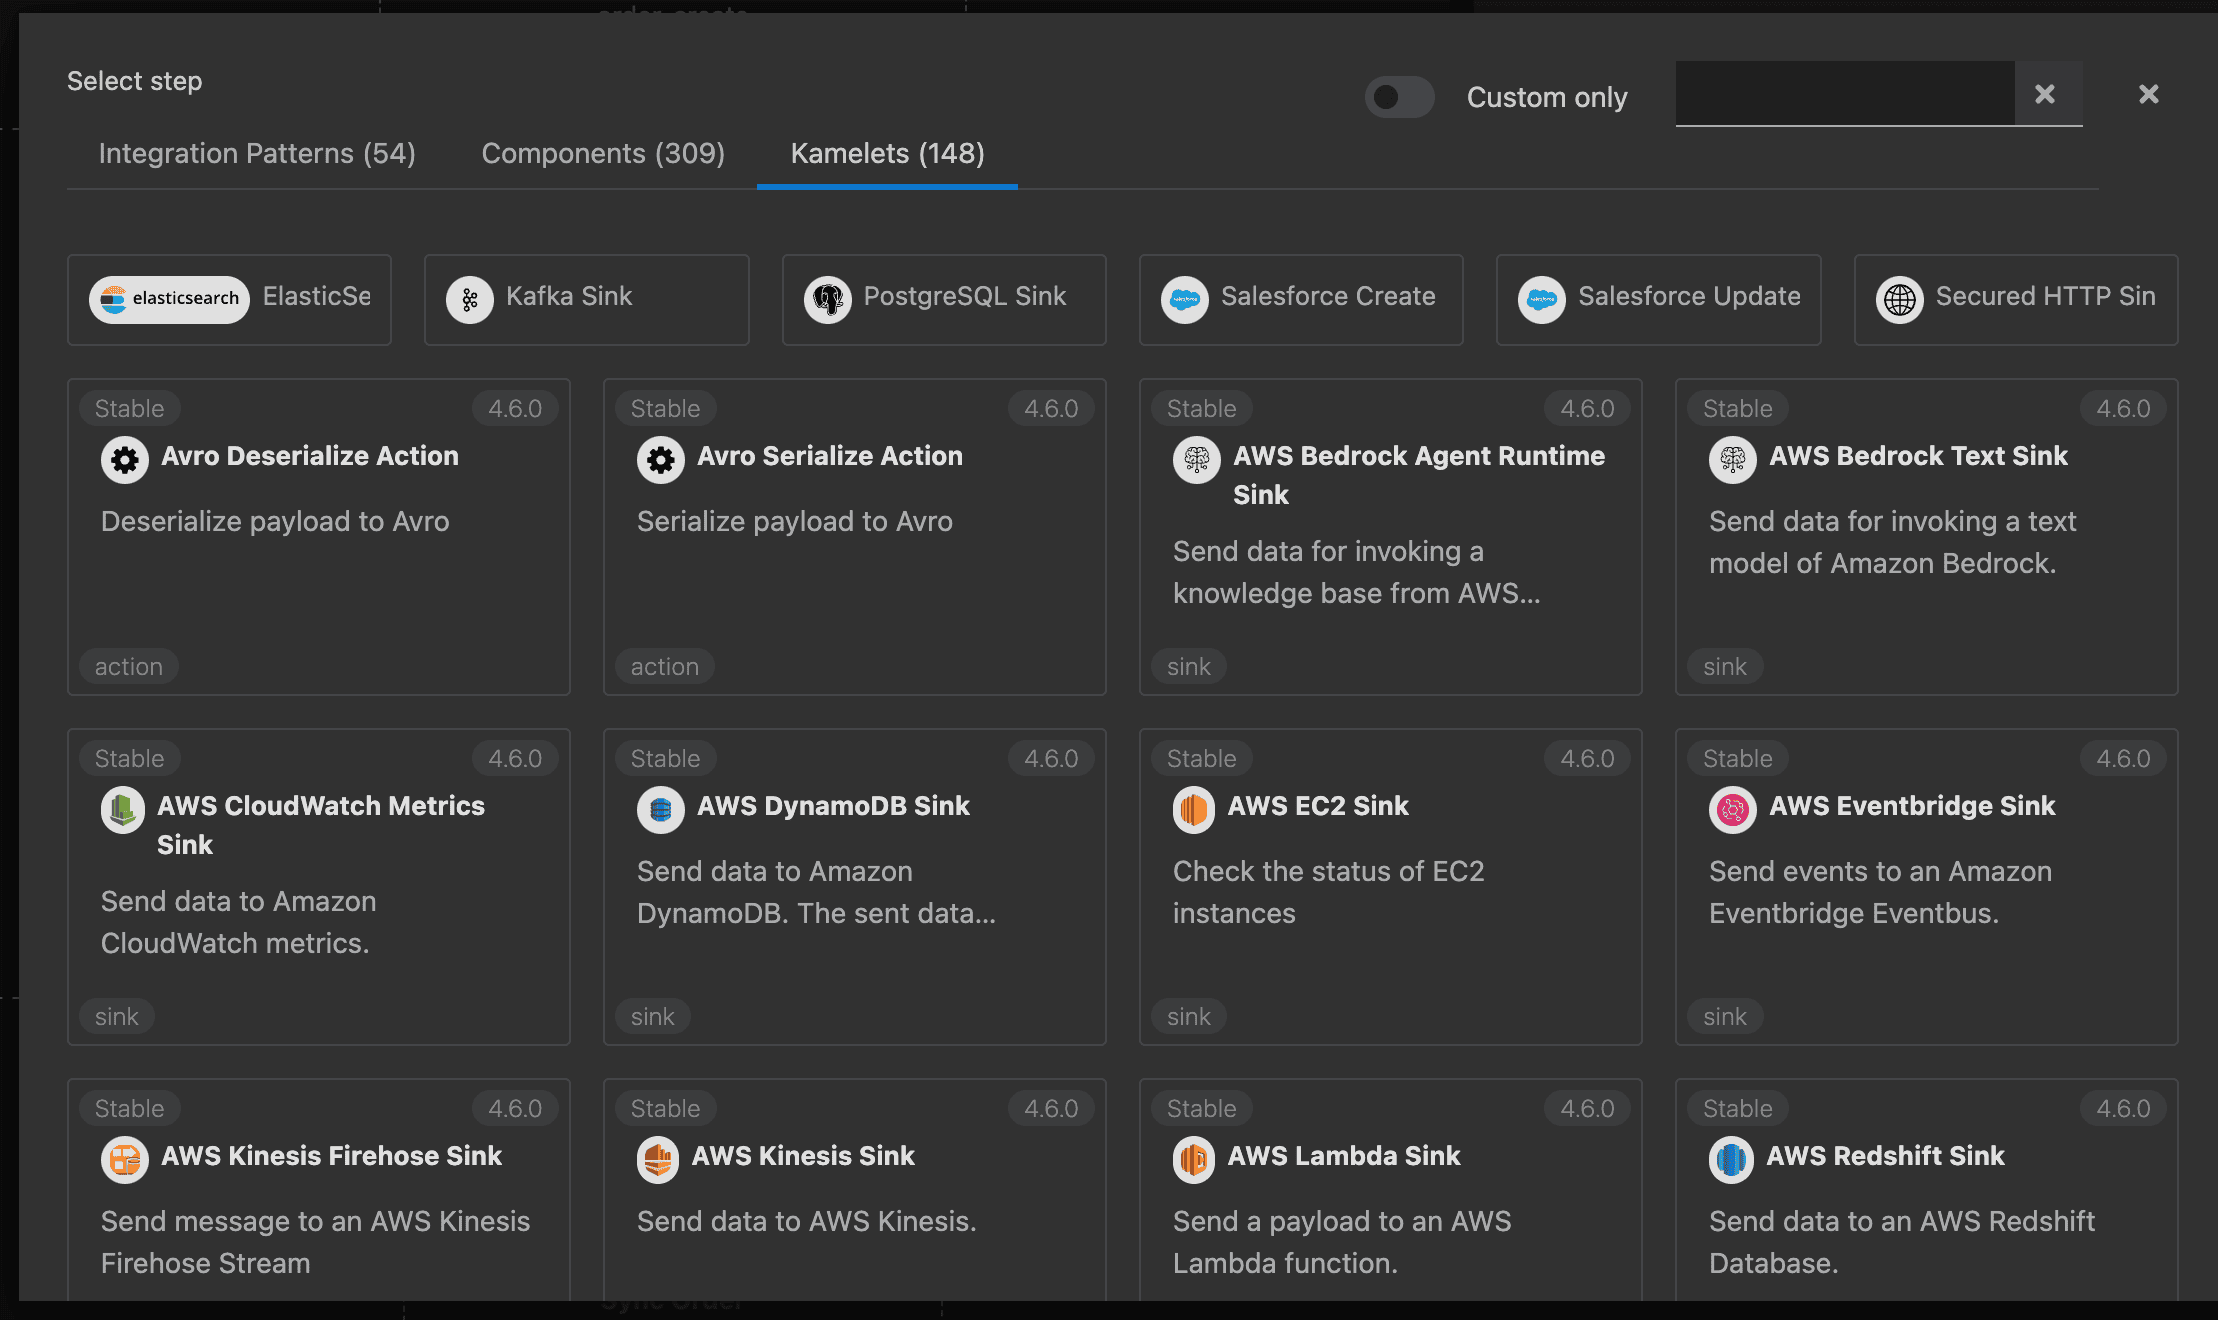
Task: Click into the search input field
Action: coord(1844,93)
